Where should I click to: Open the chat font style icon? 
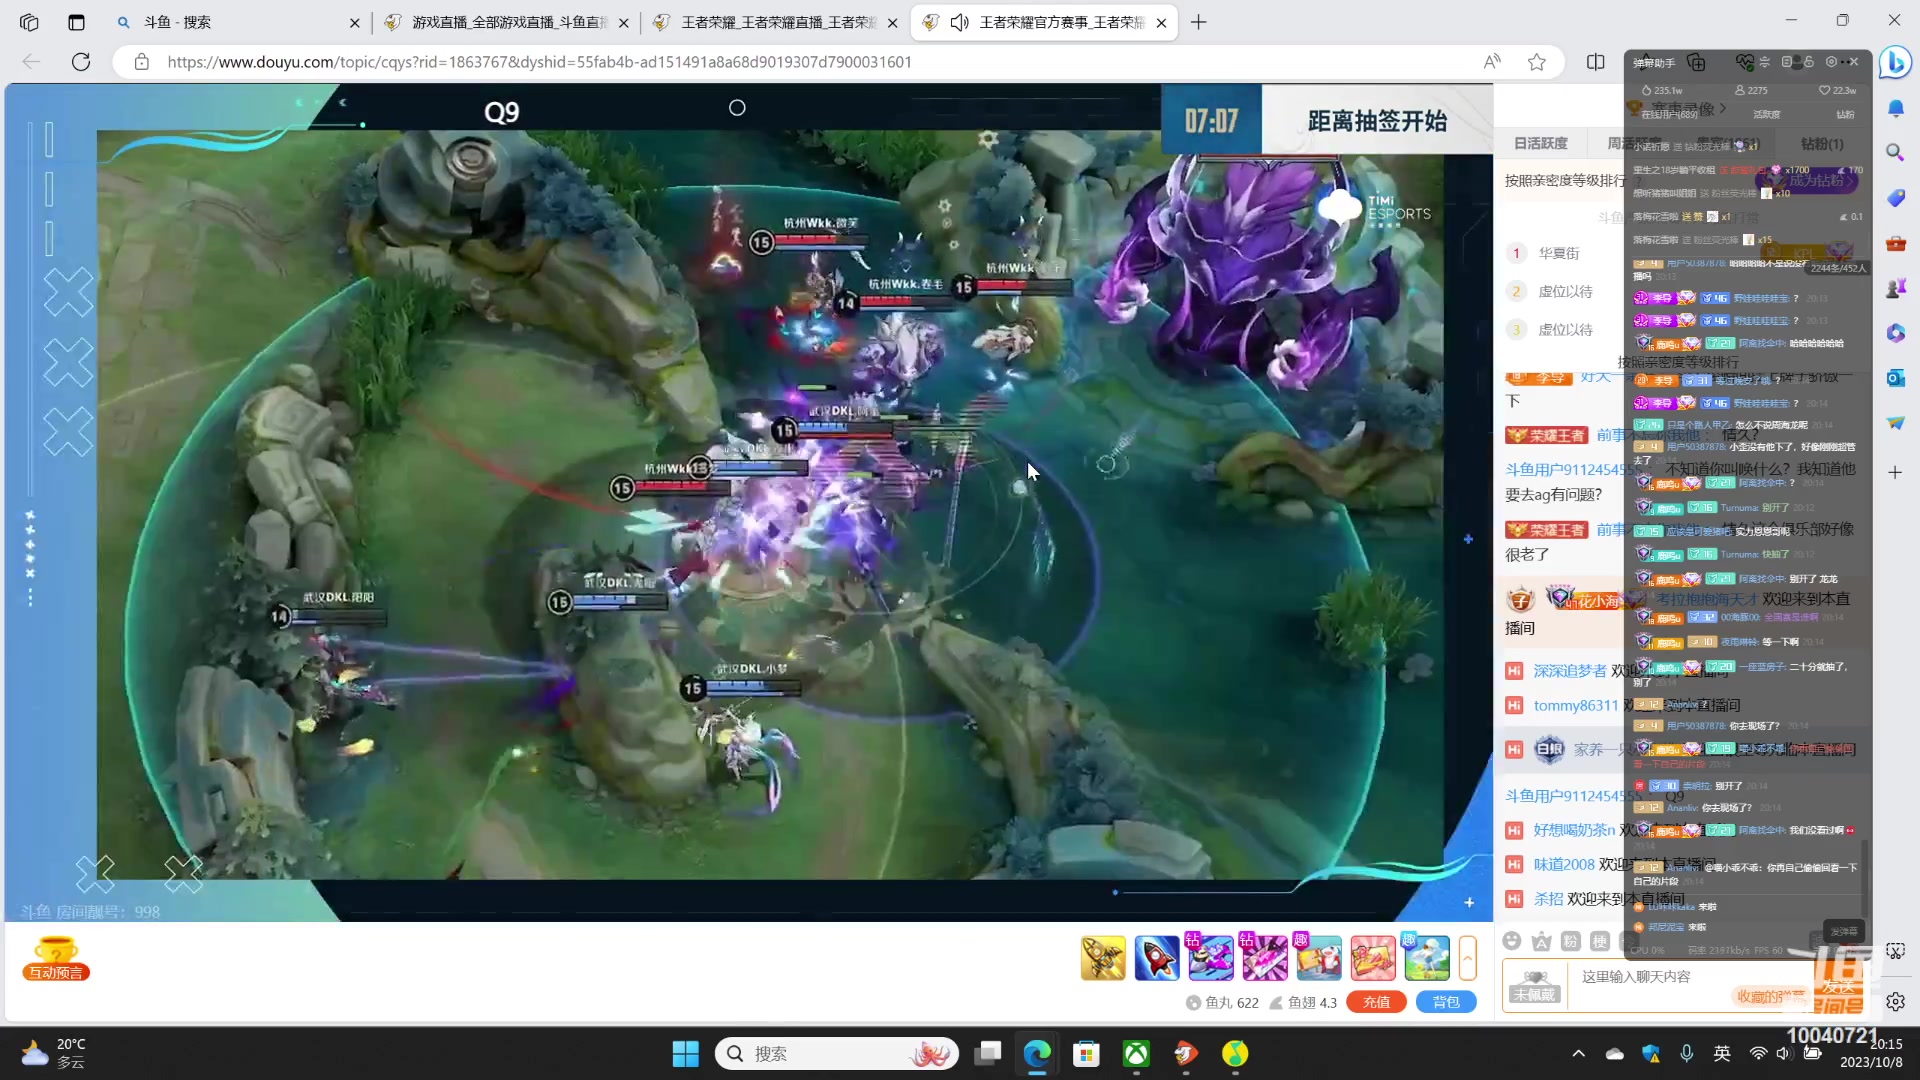[1541, 941]
